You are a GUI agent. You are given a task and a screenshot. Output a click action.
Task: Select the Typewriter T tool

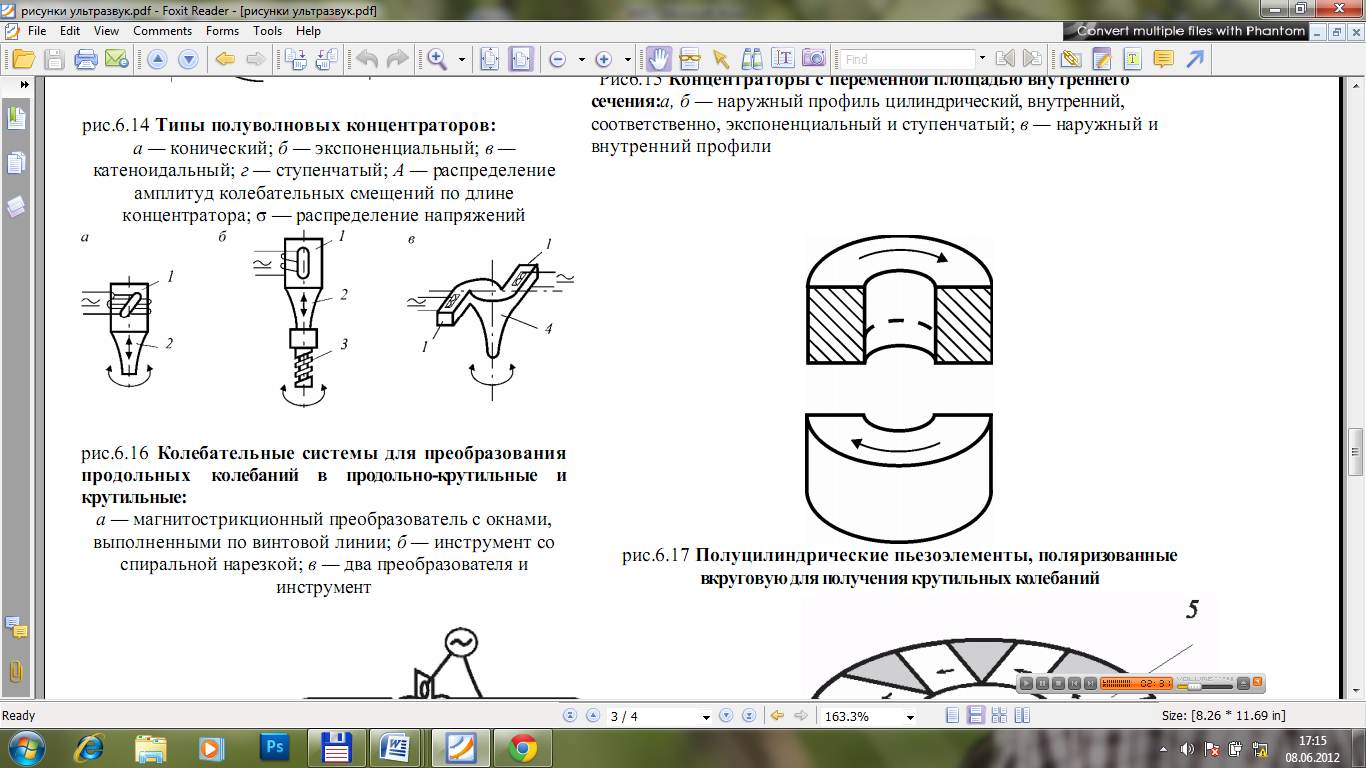[x=1132, y=59]
